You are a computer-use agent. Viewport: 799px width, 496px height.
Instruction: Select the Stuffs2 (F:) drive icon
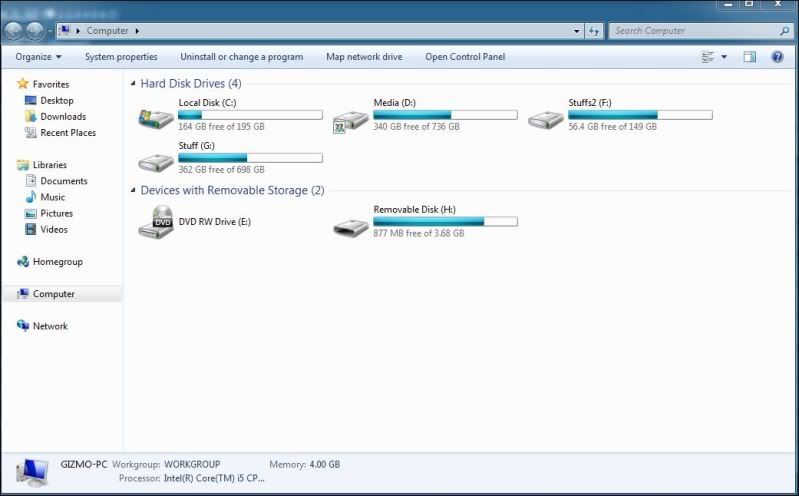pos(546,120)
